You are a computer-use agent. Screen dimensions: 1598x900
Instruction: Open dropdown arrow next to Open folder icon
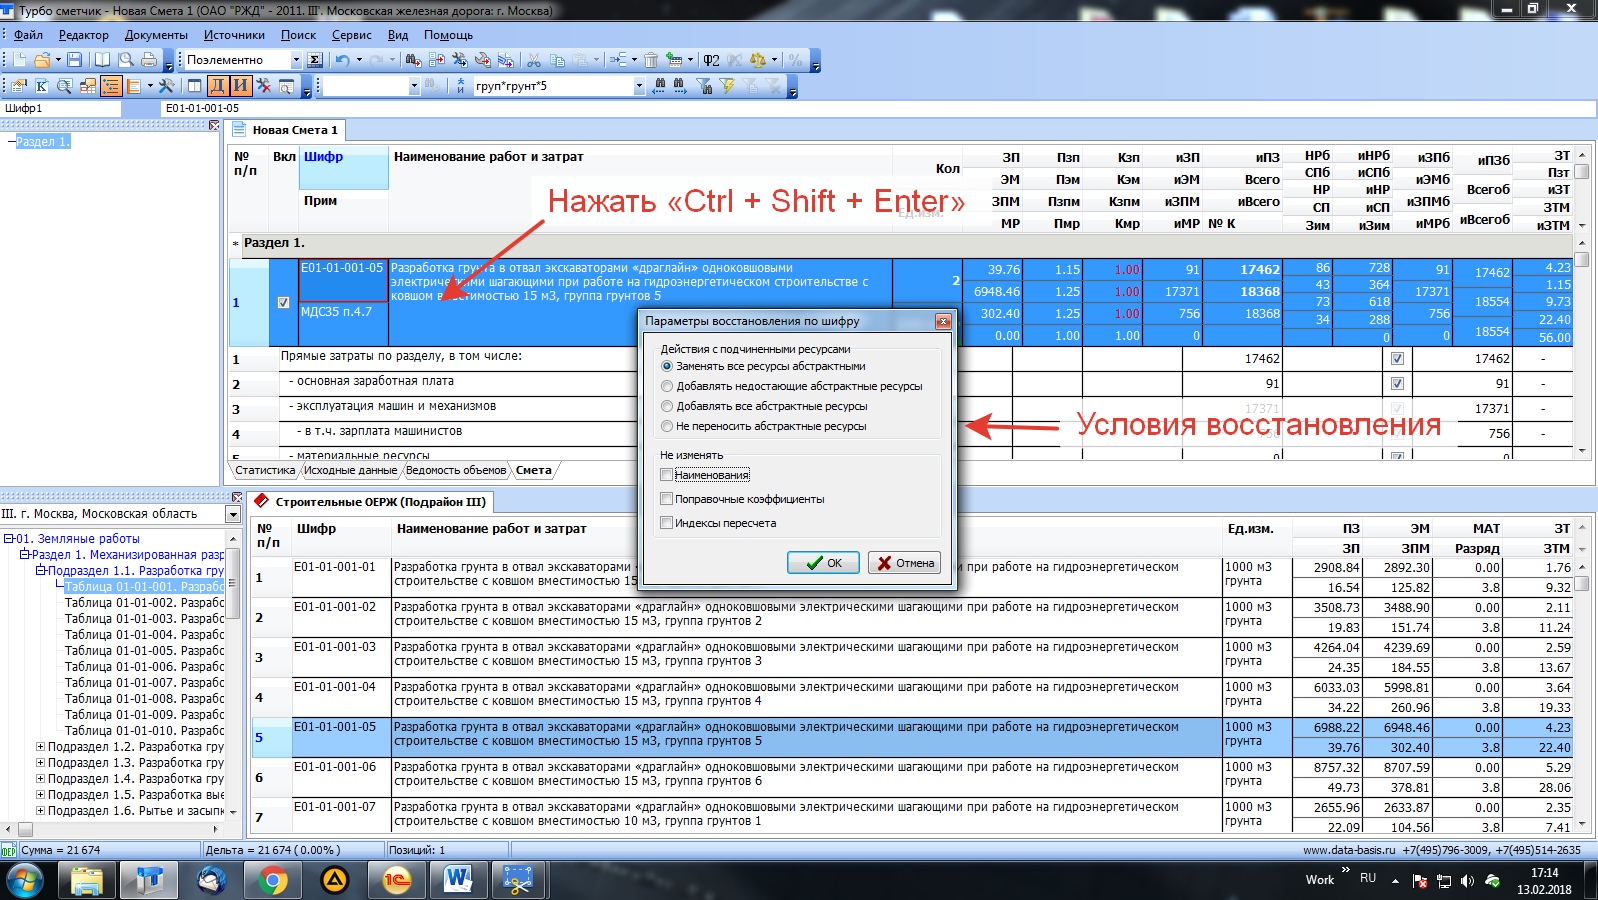58,60
